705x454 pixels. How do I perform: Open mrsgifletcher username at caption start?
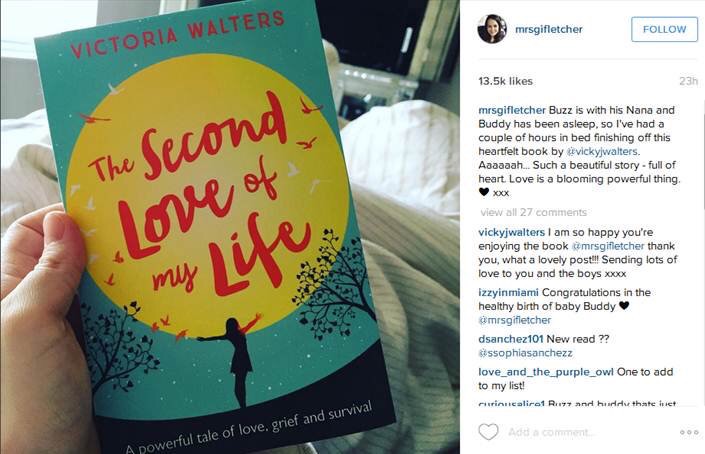click(x=512, y=110)
